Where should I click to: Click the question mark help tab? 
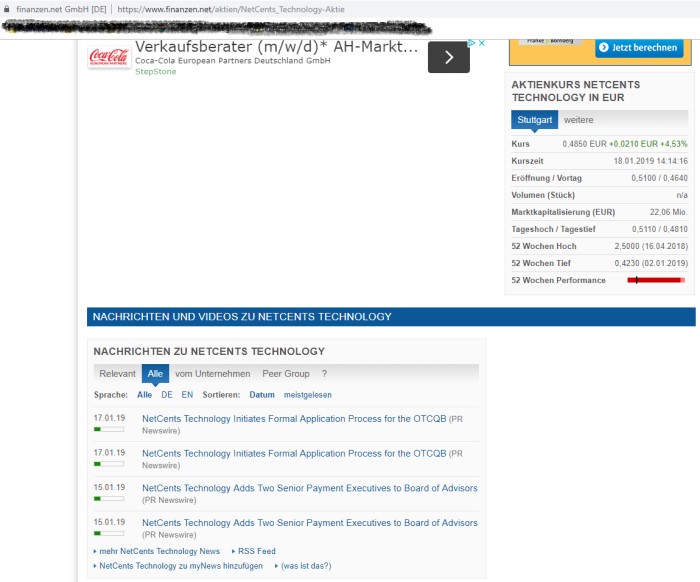point(325,374)
